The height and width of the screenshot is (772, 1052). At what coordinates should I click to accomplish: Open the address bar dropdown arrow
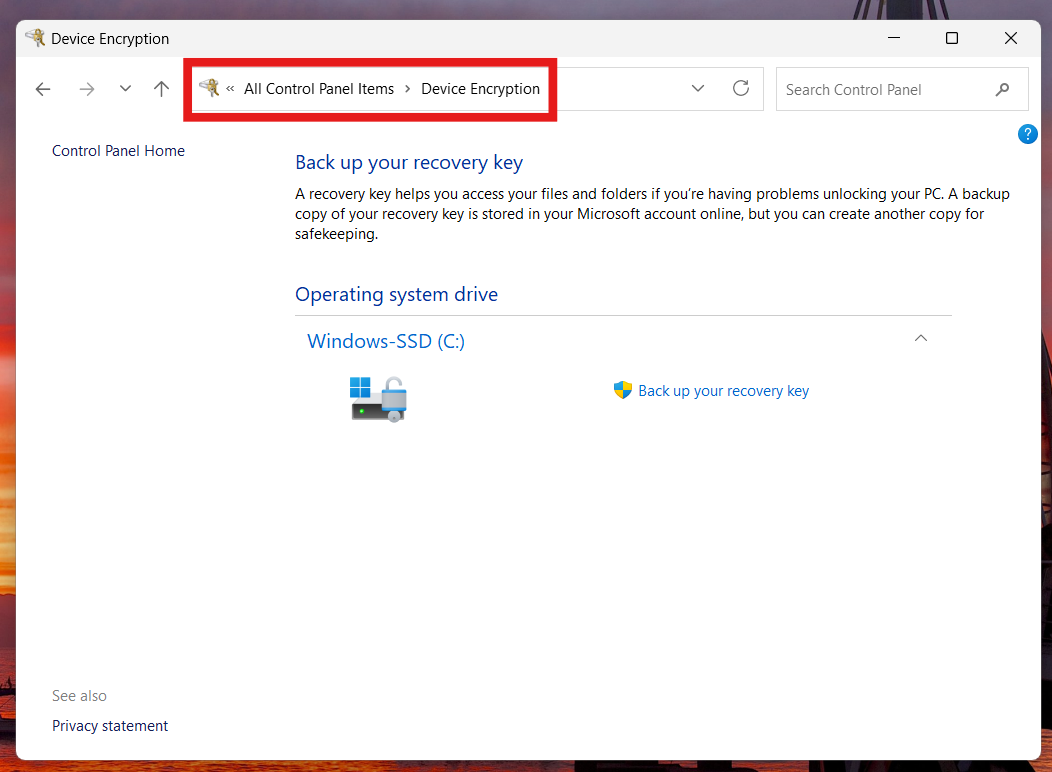tap(698, 88)
